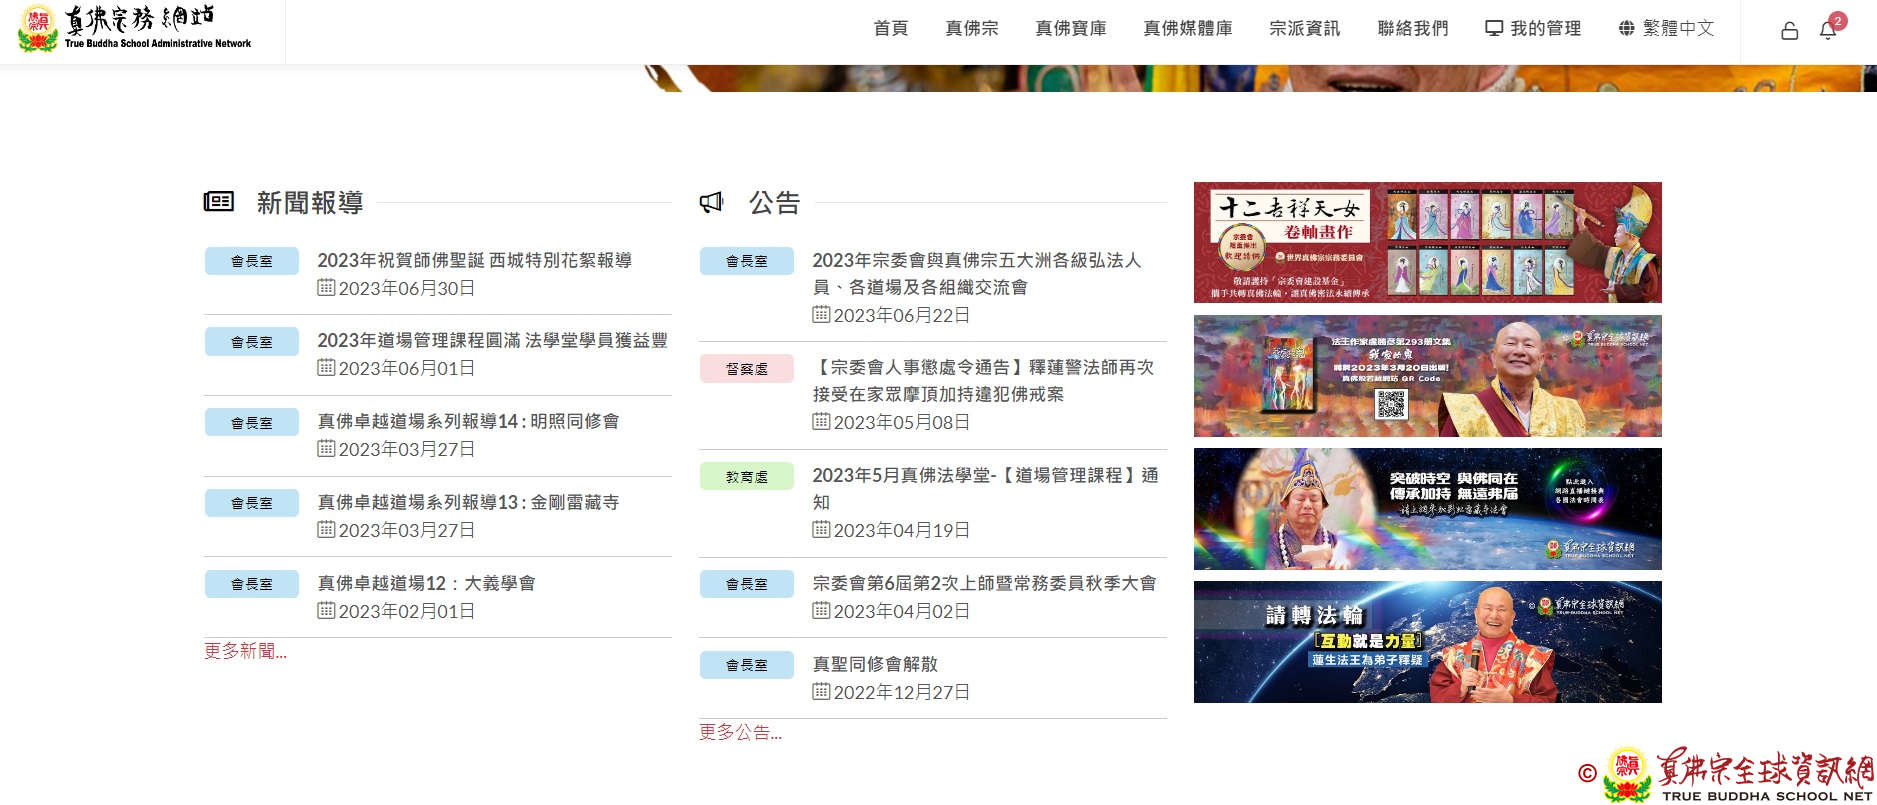The image size is (1877, 805).
Task: Click the globe icon for language
Action: pos(1626,28)
